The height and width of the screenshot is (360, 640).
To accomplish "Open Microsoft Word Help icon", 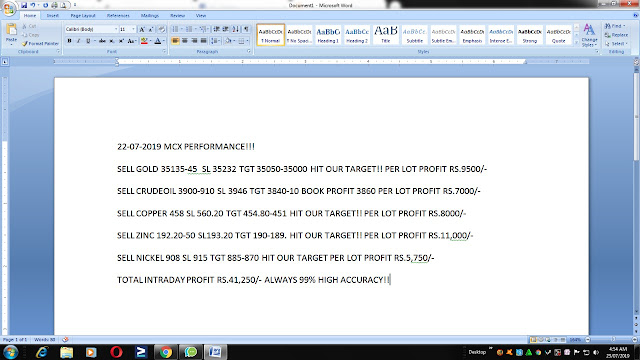I will point(636,16).
